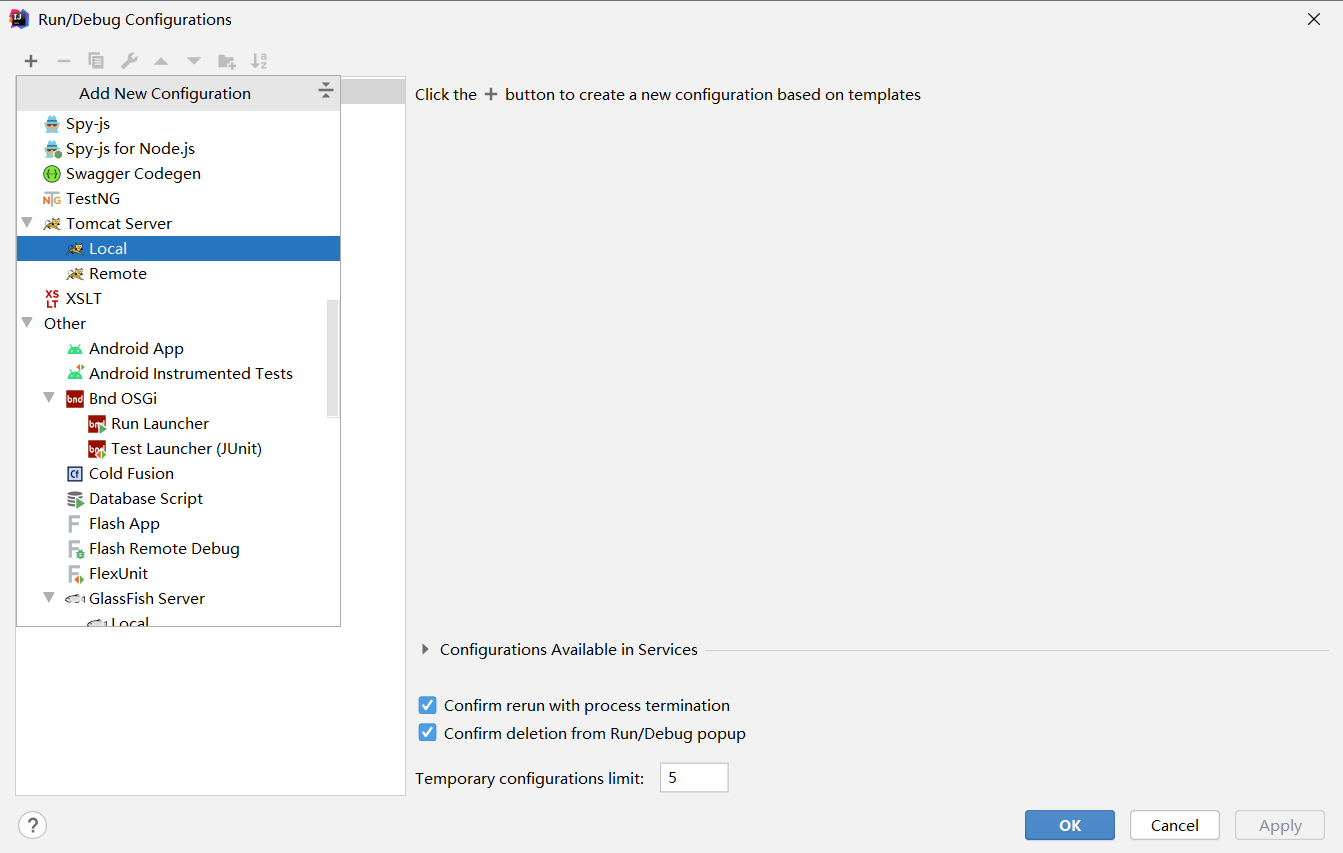This screenshot has height=853, width=1343.
Task: Click the Add New Configuration plus icon
Action: pyautogui.click(x=31, y=61)
